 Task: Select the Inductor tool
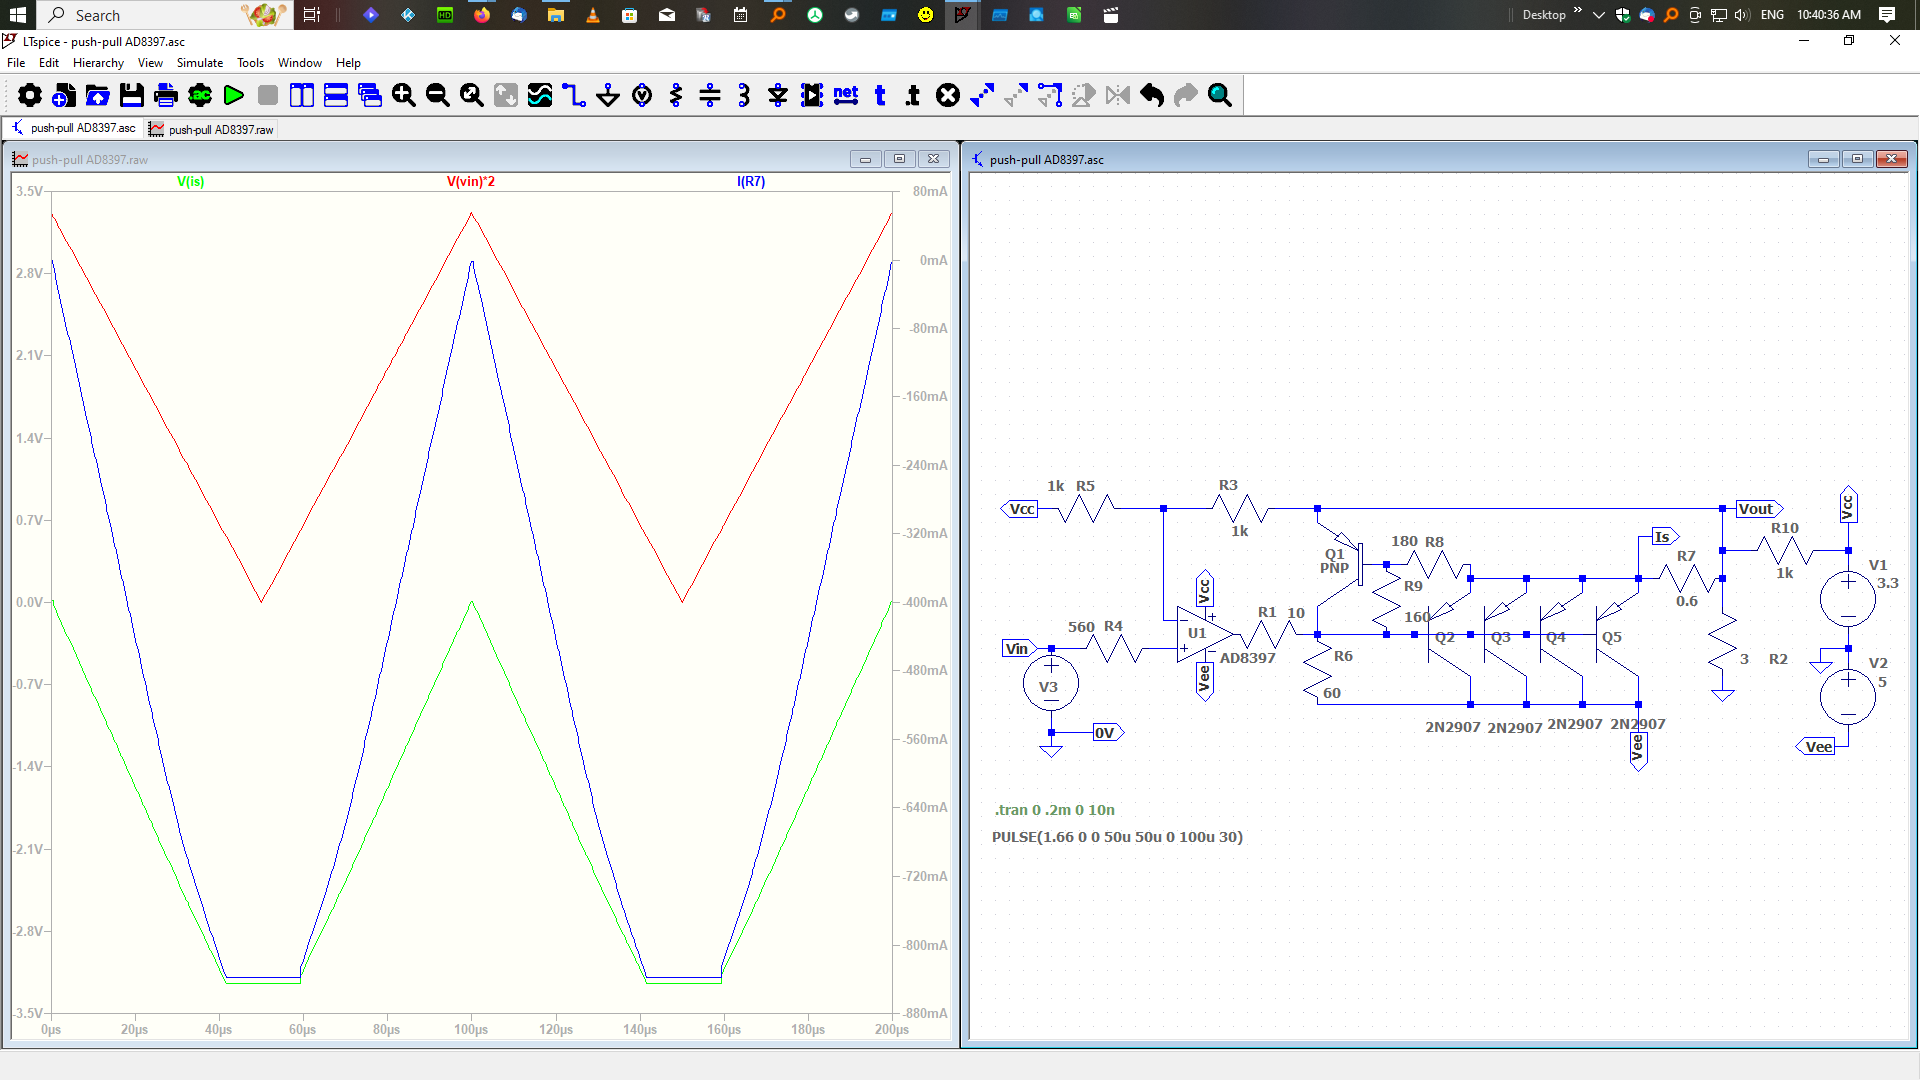point(744,95)
